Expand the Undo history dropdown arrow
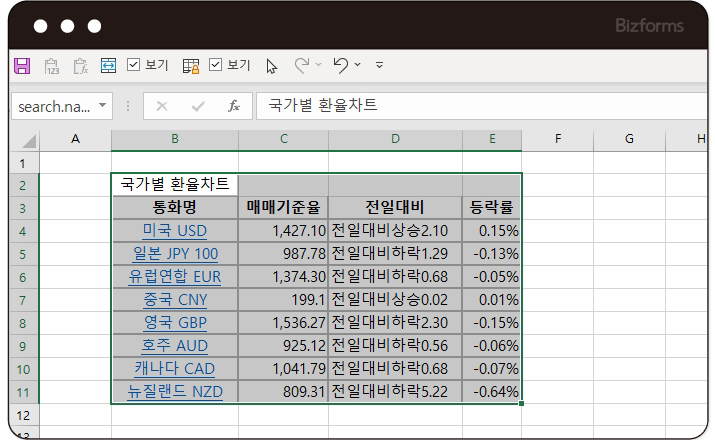 click(x=357, y=66)
